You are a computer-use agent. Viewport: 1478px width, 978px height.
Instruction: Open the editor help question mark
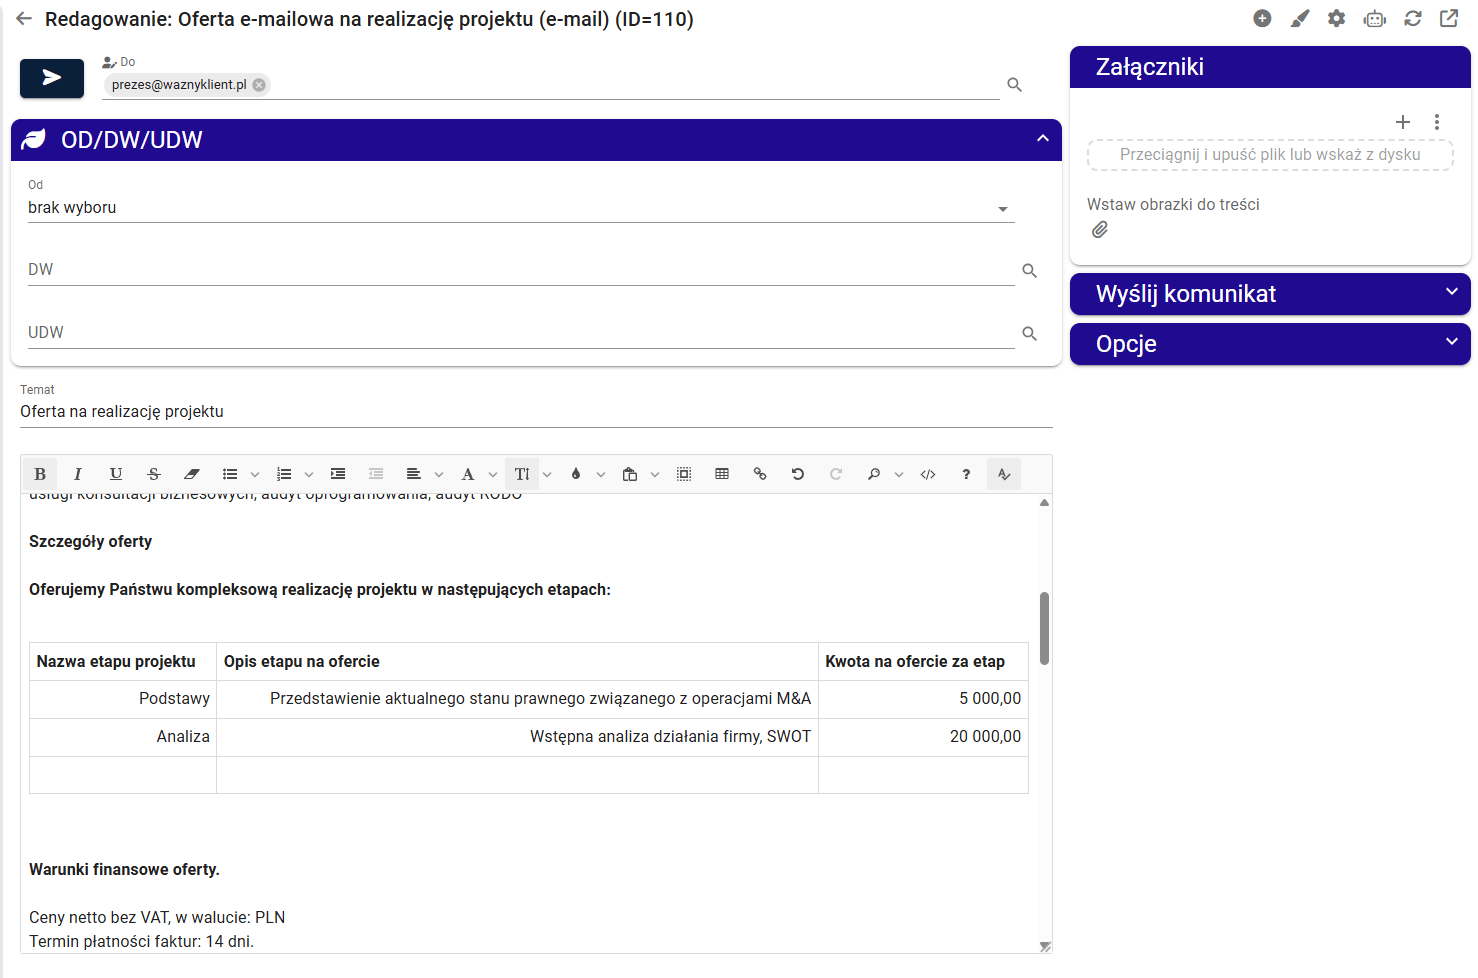966,474
